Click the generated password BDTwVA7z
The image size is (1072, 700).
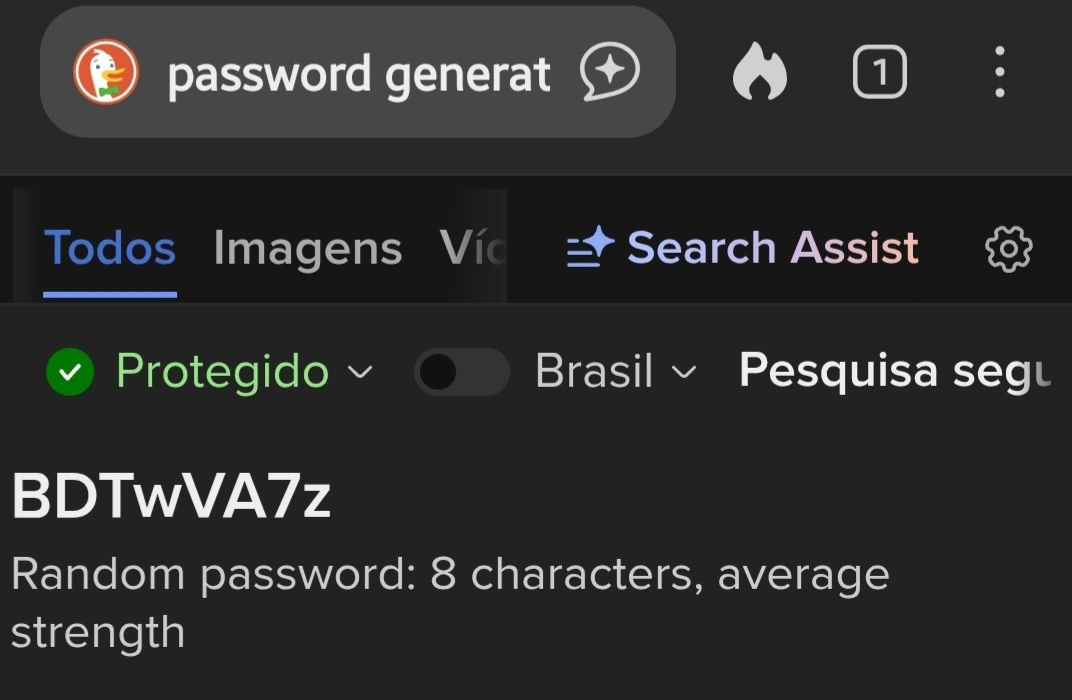click(x=171, y=497)
